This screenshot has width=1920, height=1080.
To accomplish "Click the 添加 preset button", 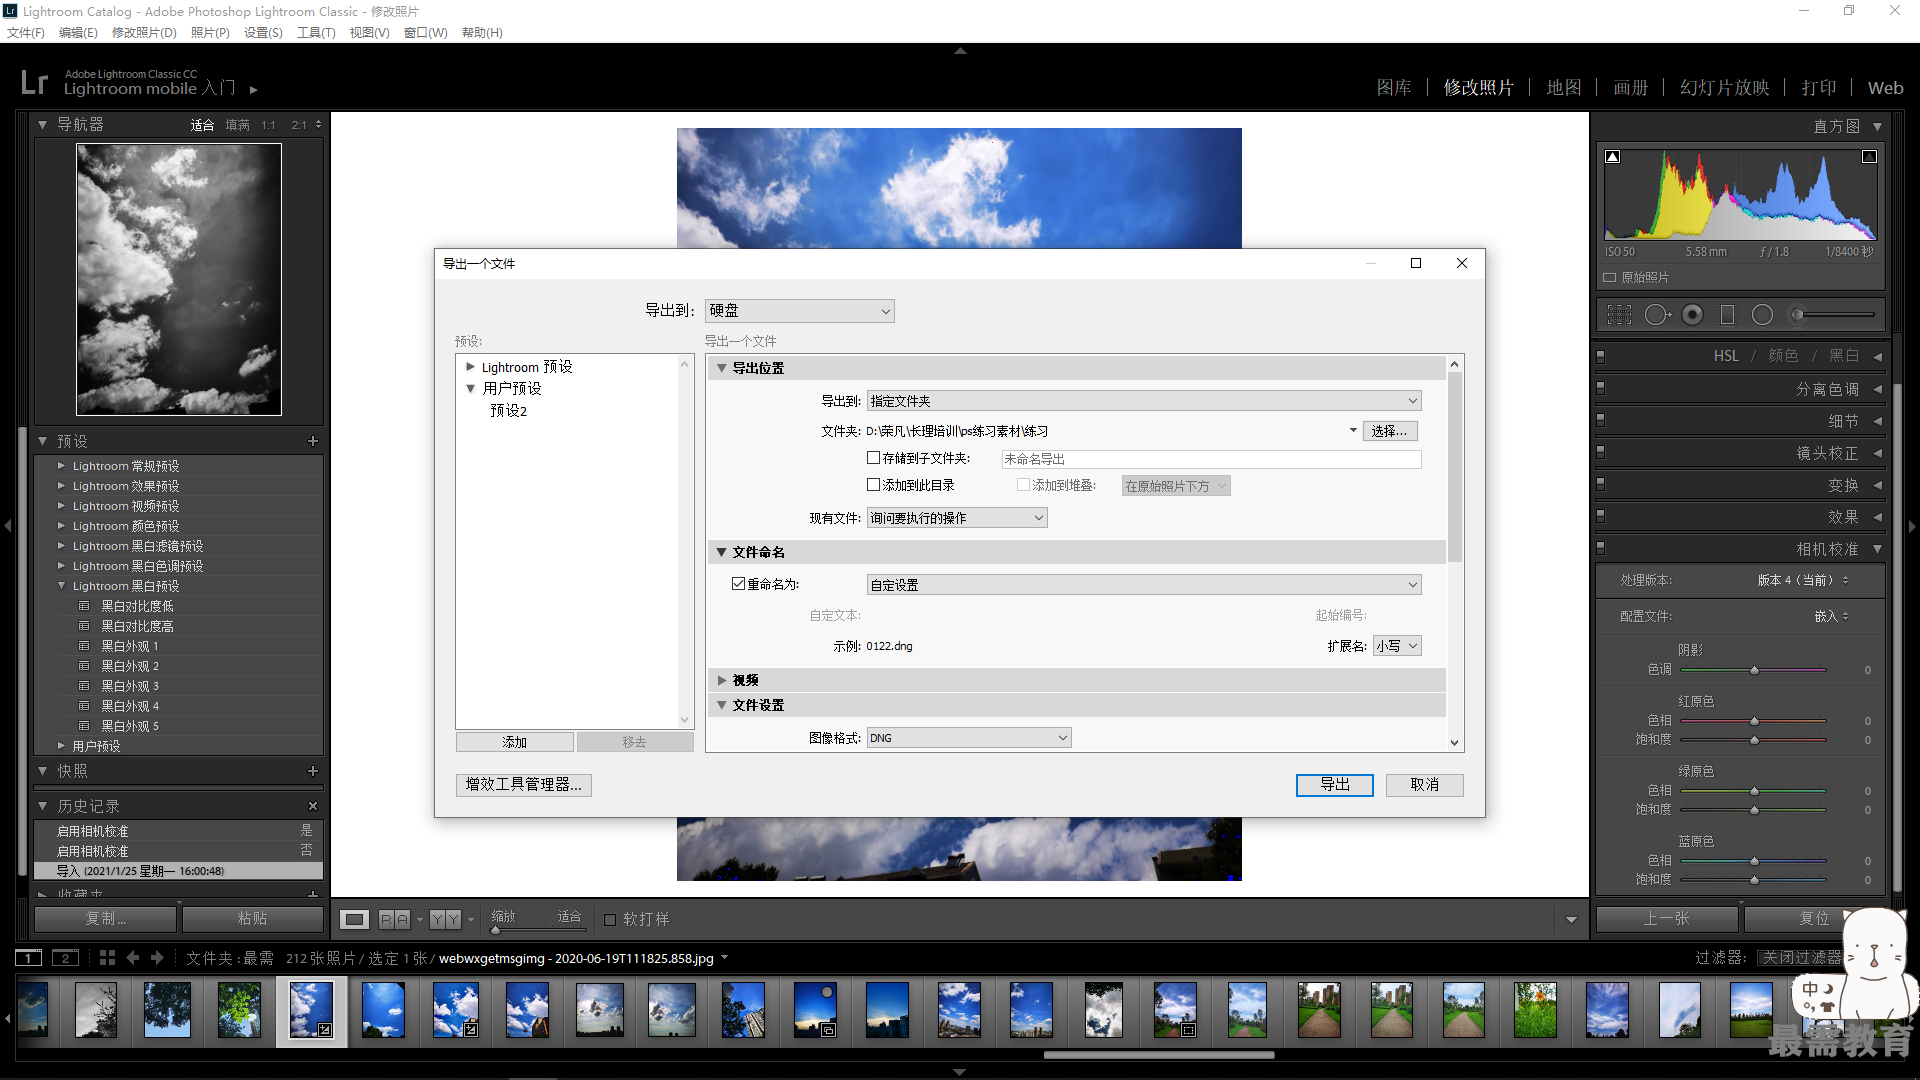I will (515, 742).
